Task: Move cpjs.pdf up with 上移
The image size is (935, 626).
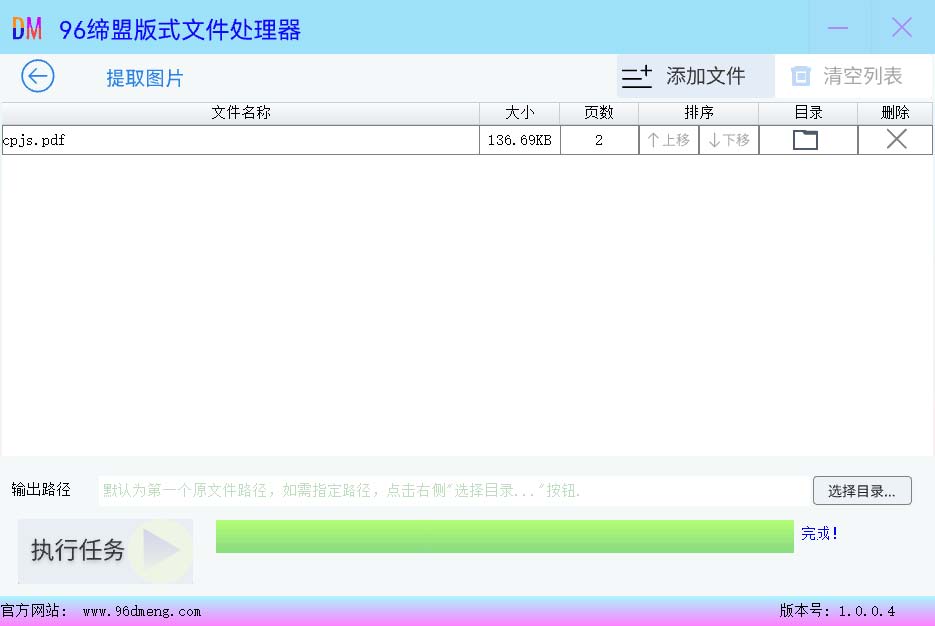Action: pyautogui.click(x=669, y=140)
